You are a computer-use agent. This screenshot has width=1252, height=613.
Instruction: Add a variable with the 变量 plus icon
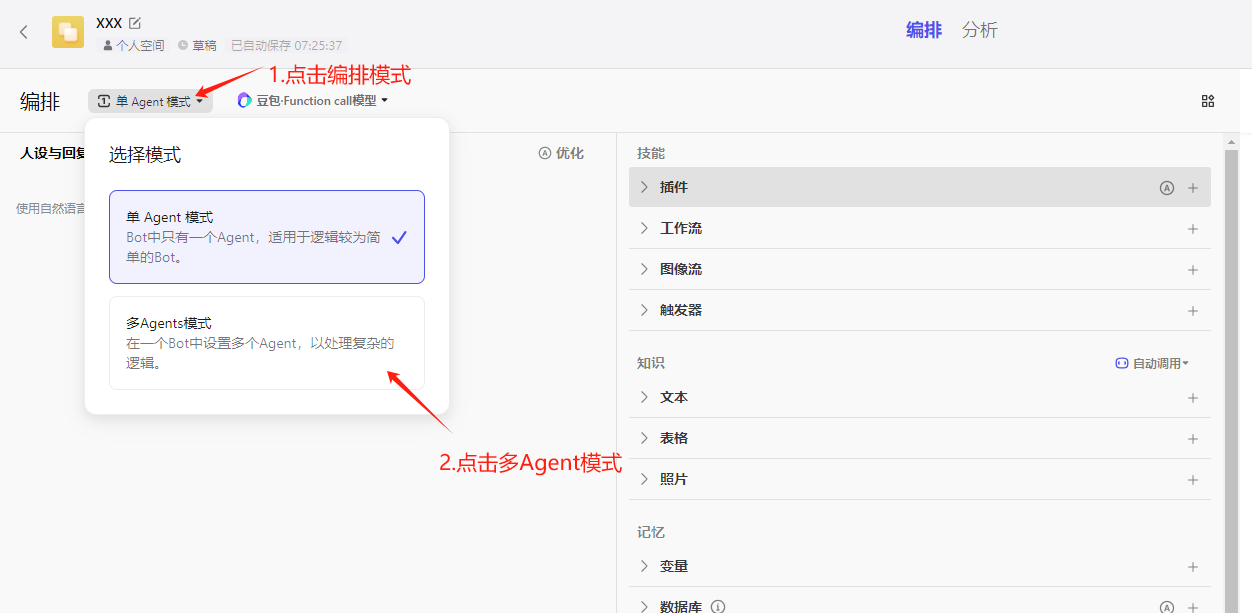pyautogui.click(x=1193, y=567)
